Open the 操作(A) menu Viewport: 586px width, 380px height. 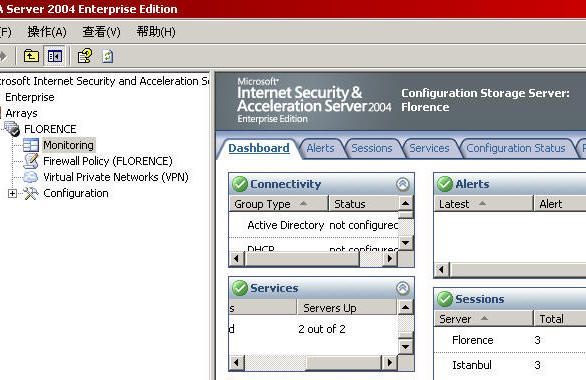[x=47, y=32]
